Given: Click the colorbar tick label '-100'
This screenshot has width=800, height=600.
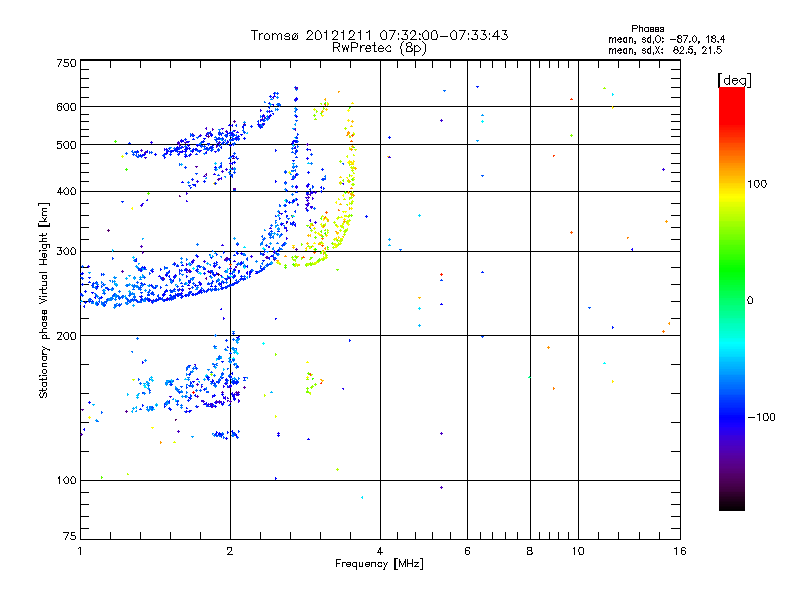Looking at the screenshot, I should (762, 417).
